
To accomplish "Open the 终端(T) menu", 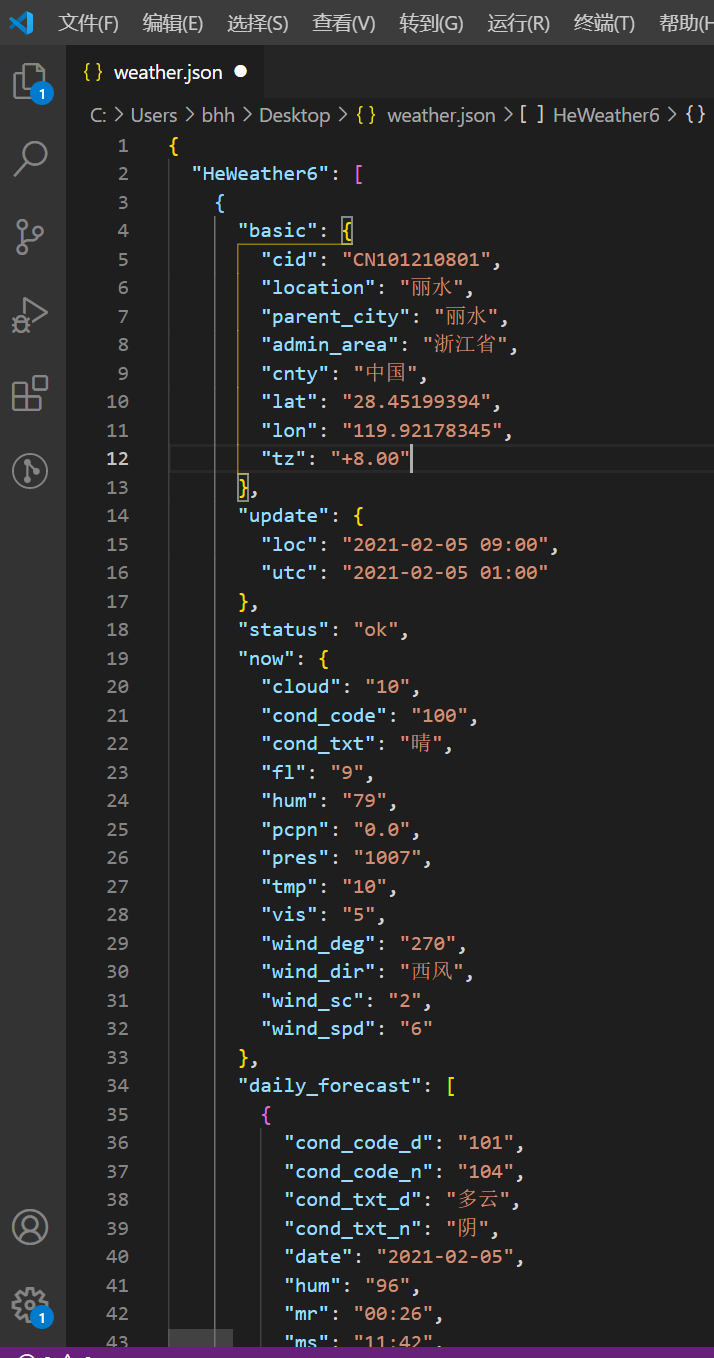I will (x=604, y=23).
